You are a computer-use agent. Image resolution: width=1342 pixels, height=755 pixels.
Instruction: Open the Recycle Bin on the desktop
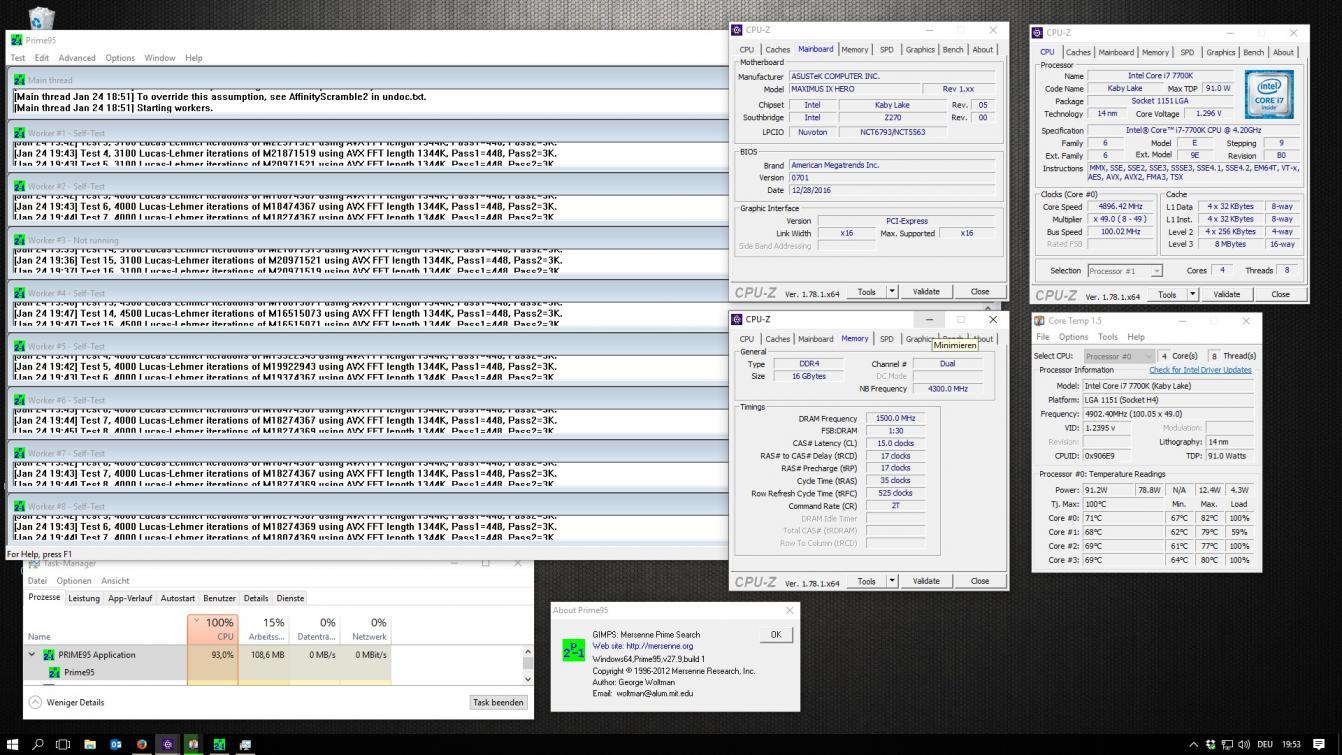pos(42,17)
